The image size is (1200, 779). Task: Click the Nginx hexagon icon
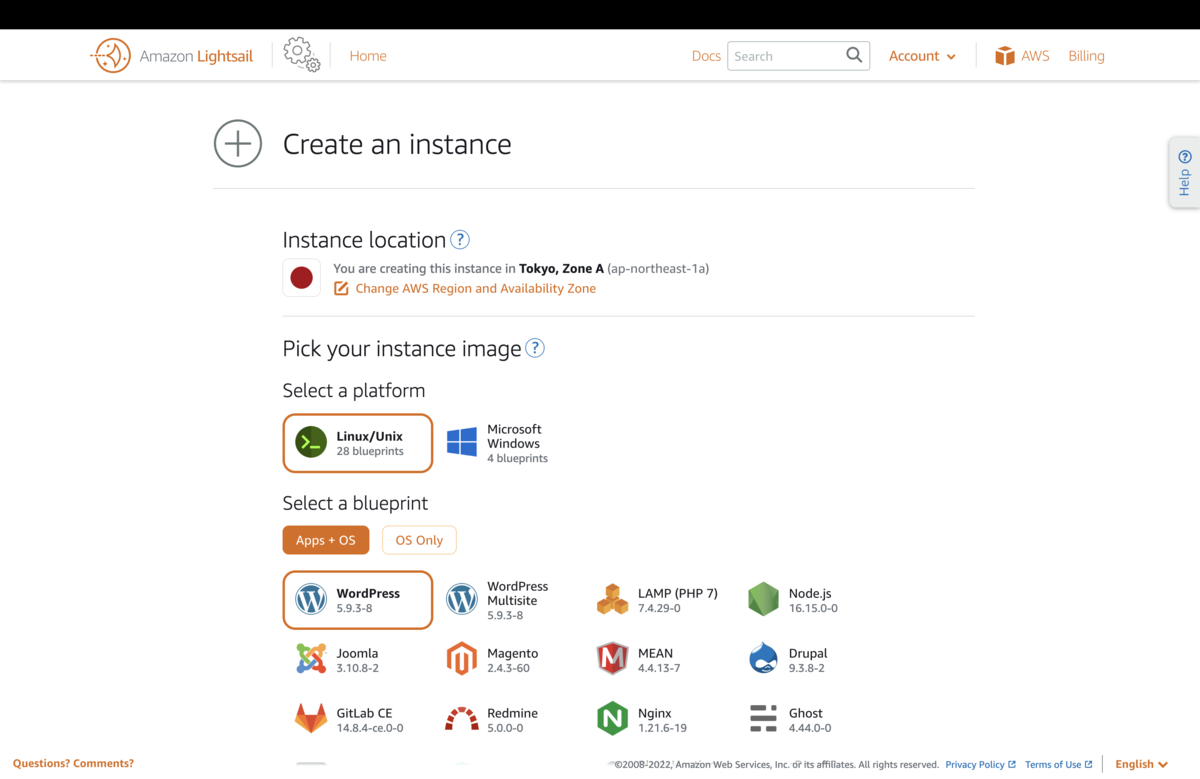click(x=612, y=719)
